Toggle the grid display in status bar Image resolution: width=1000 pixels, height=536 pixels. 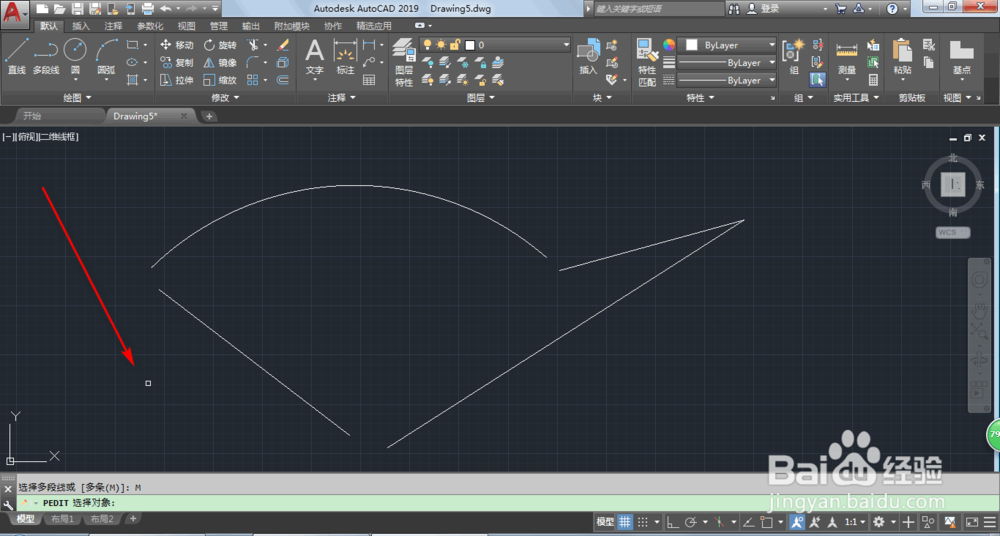click(x=625, y=521)
